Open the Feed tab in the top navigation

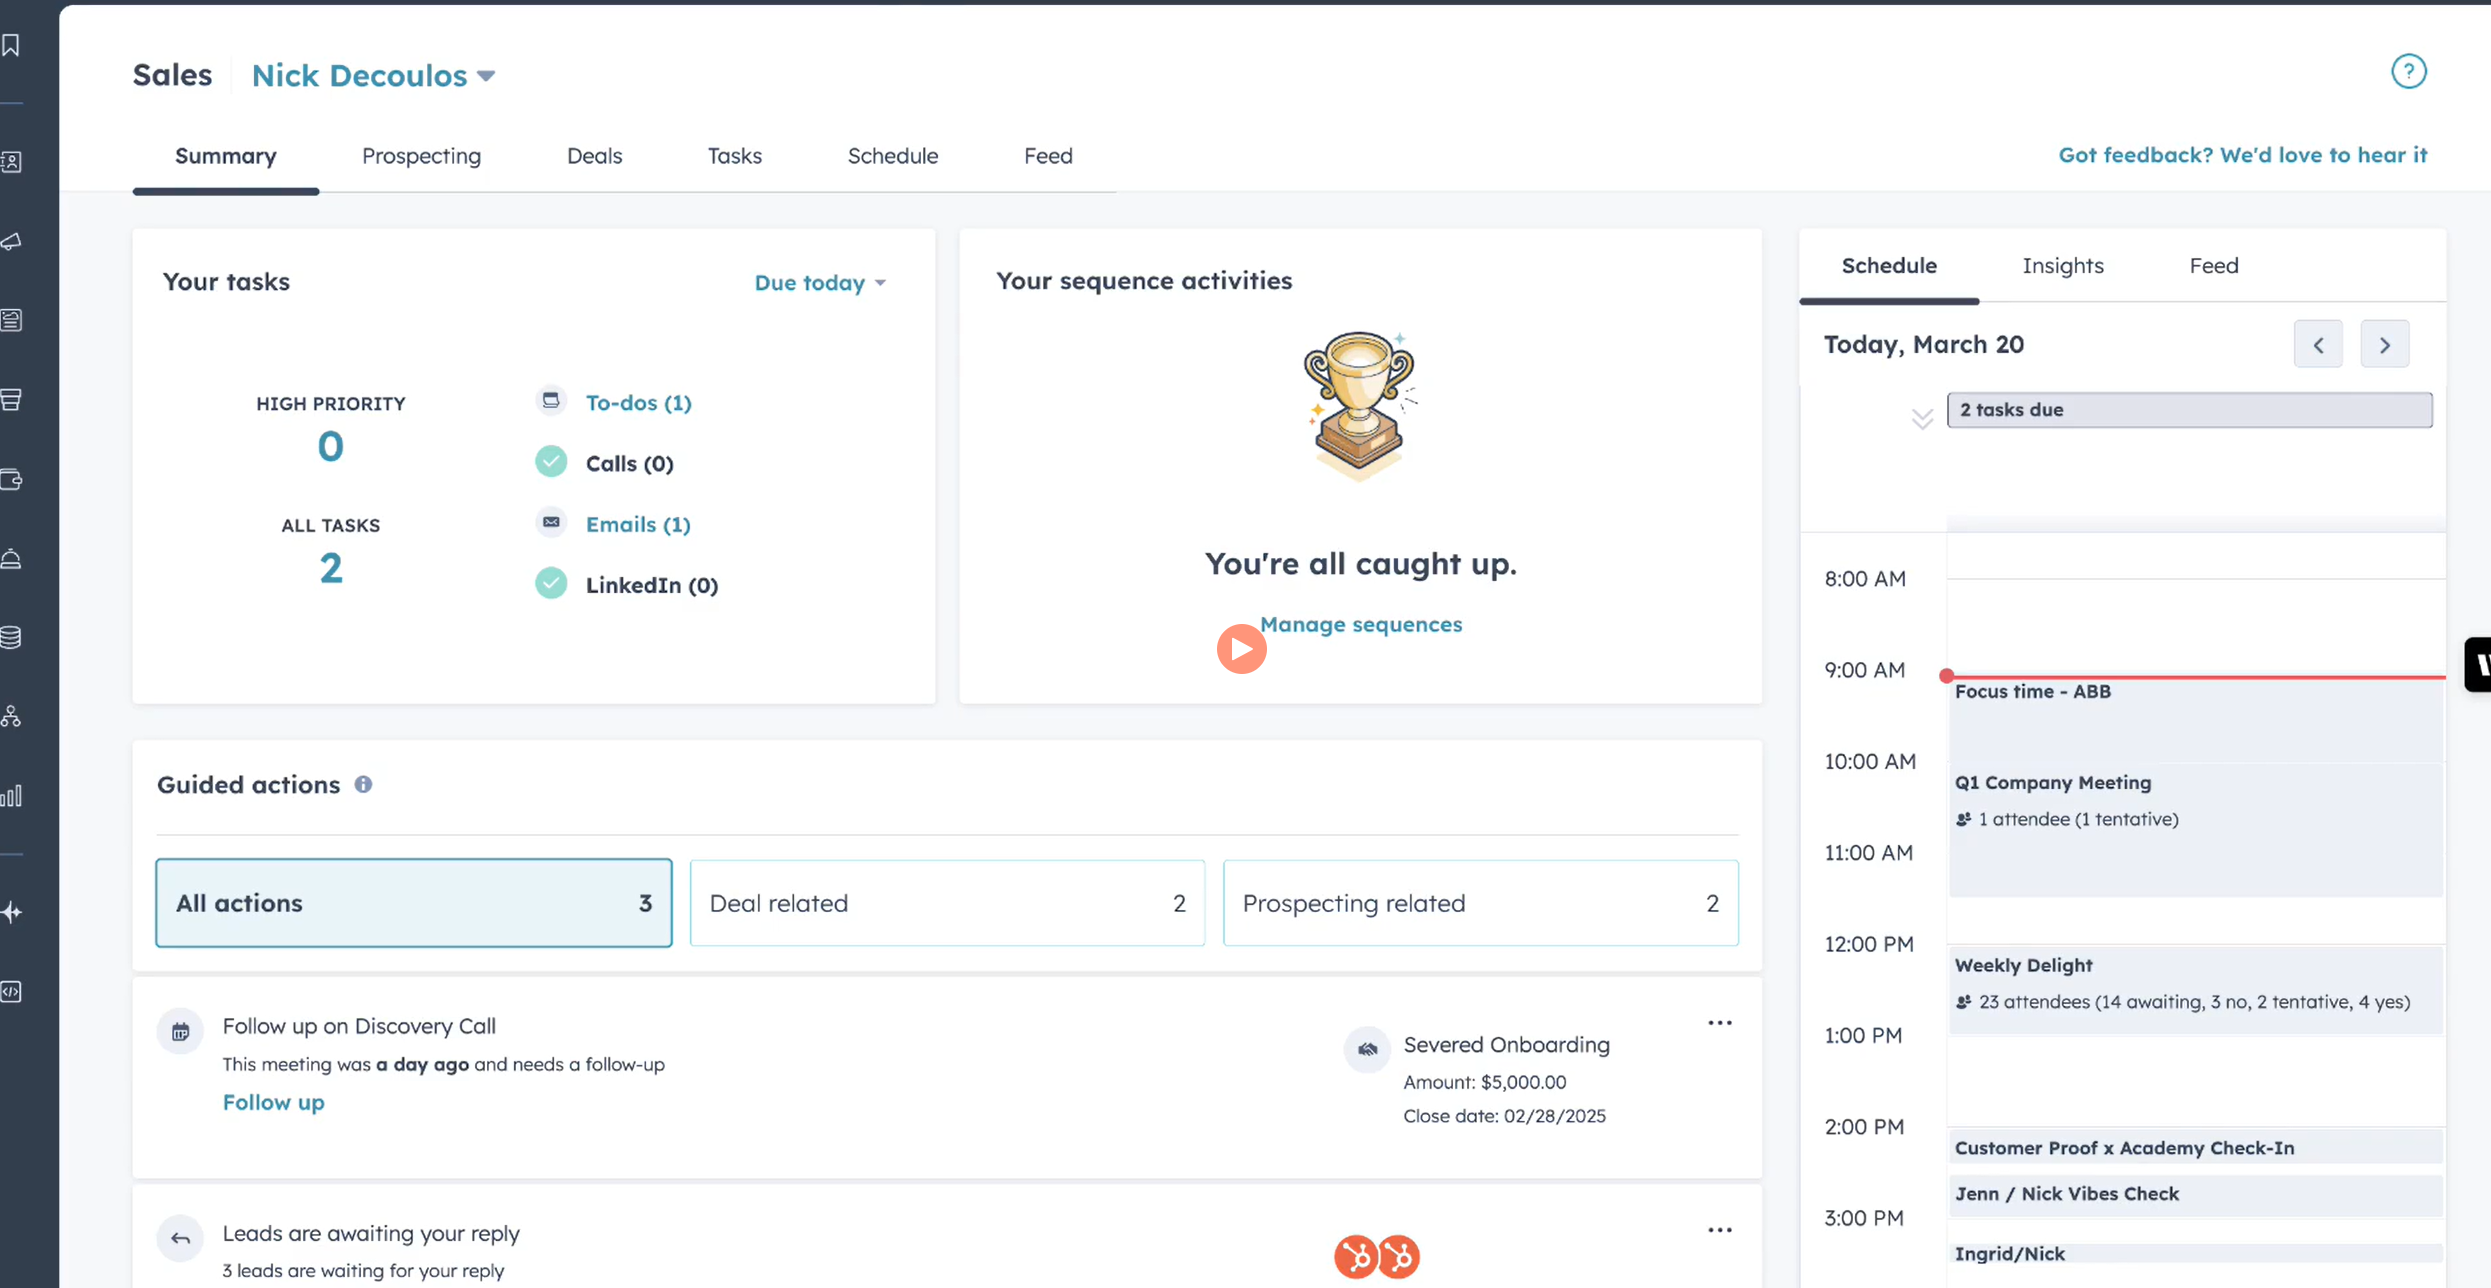point(1048,156)
